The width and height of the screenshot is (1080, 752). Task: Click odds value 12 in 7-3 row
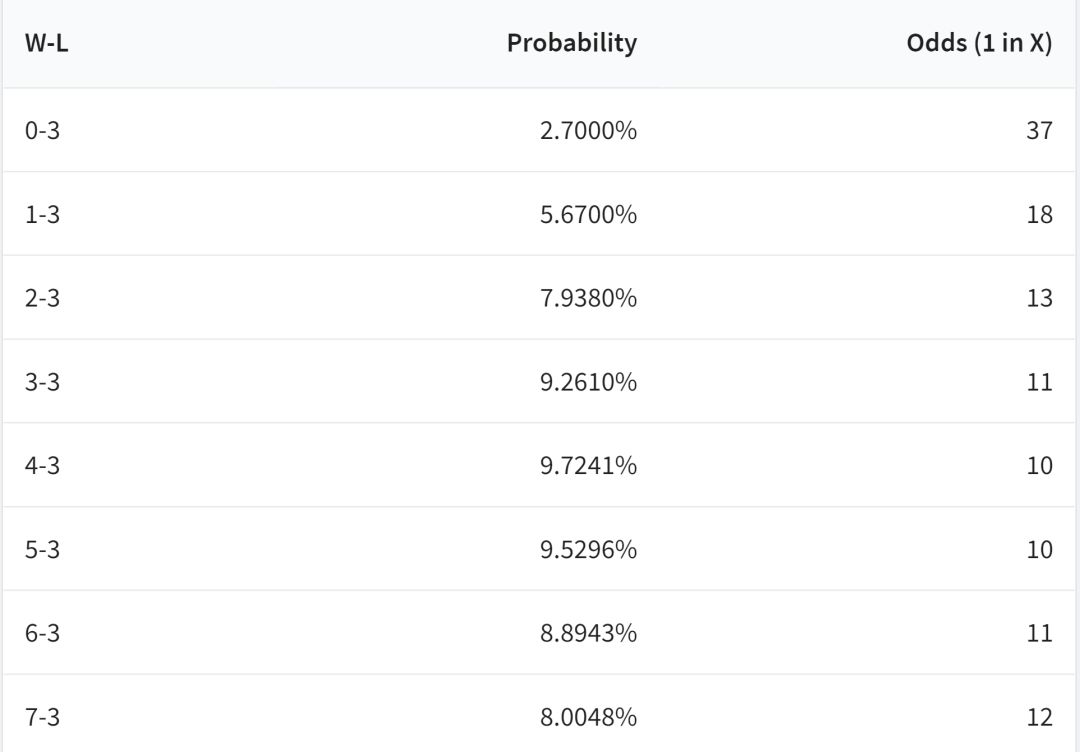pos(1039,717)
